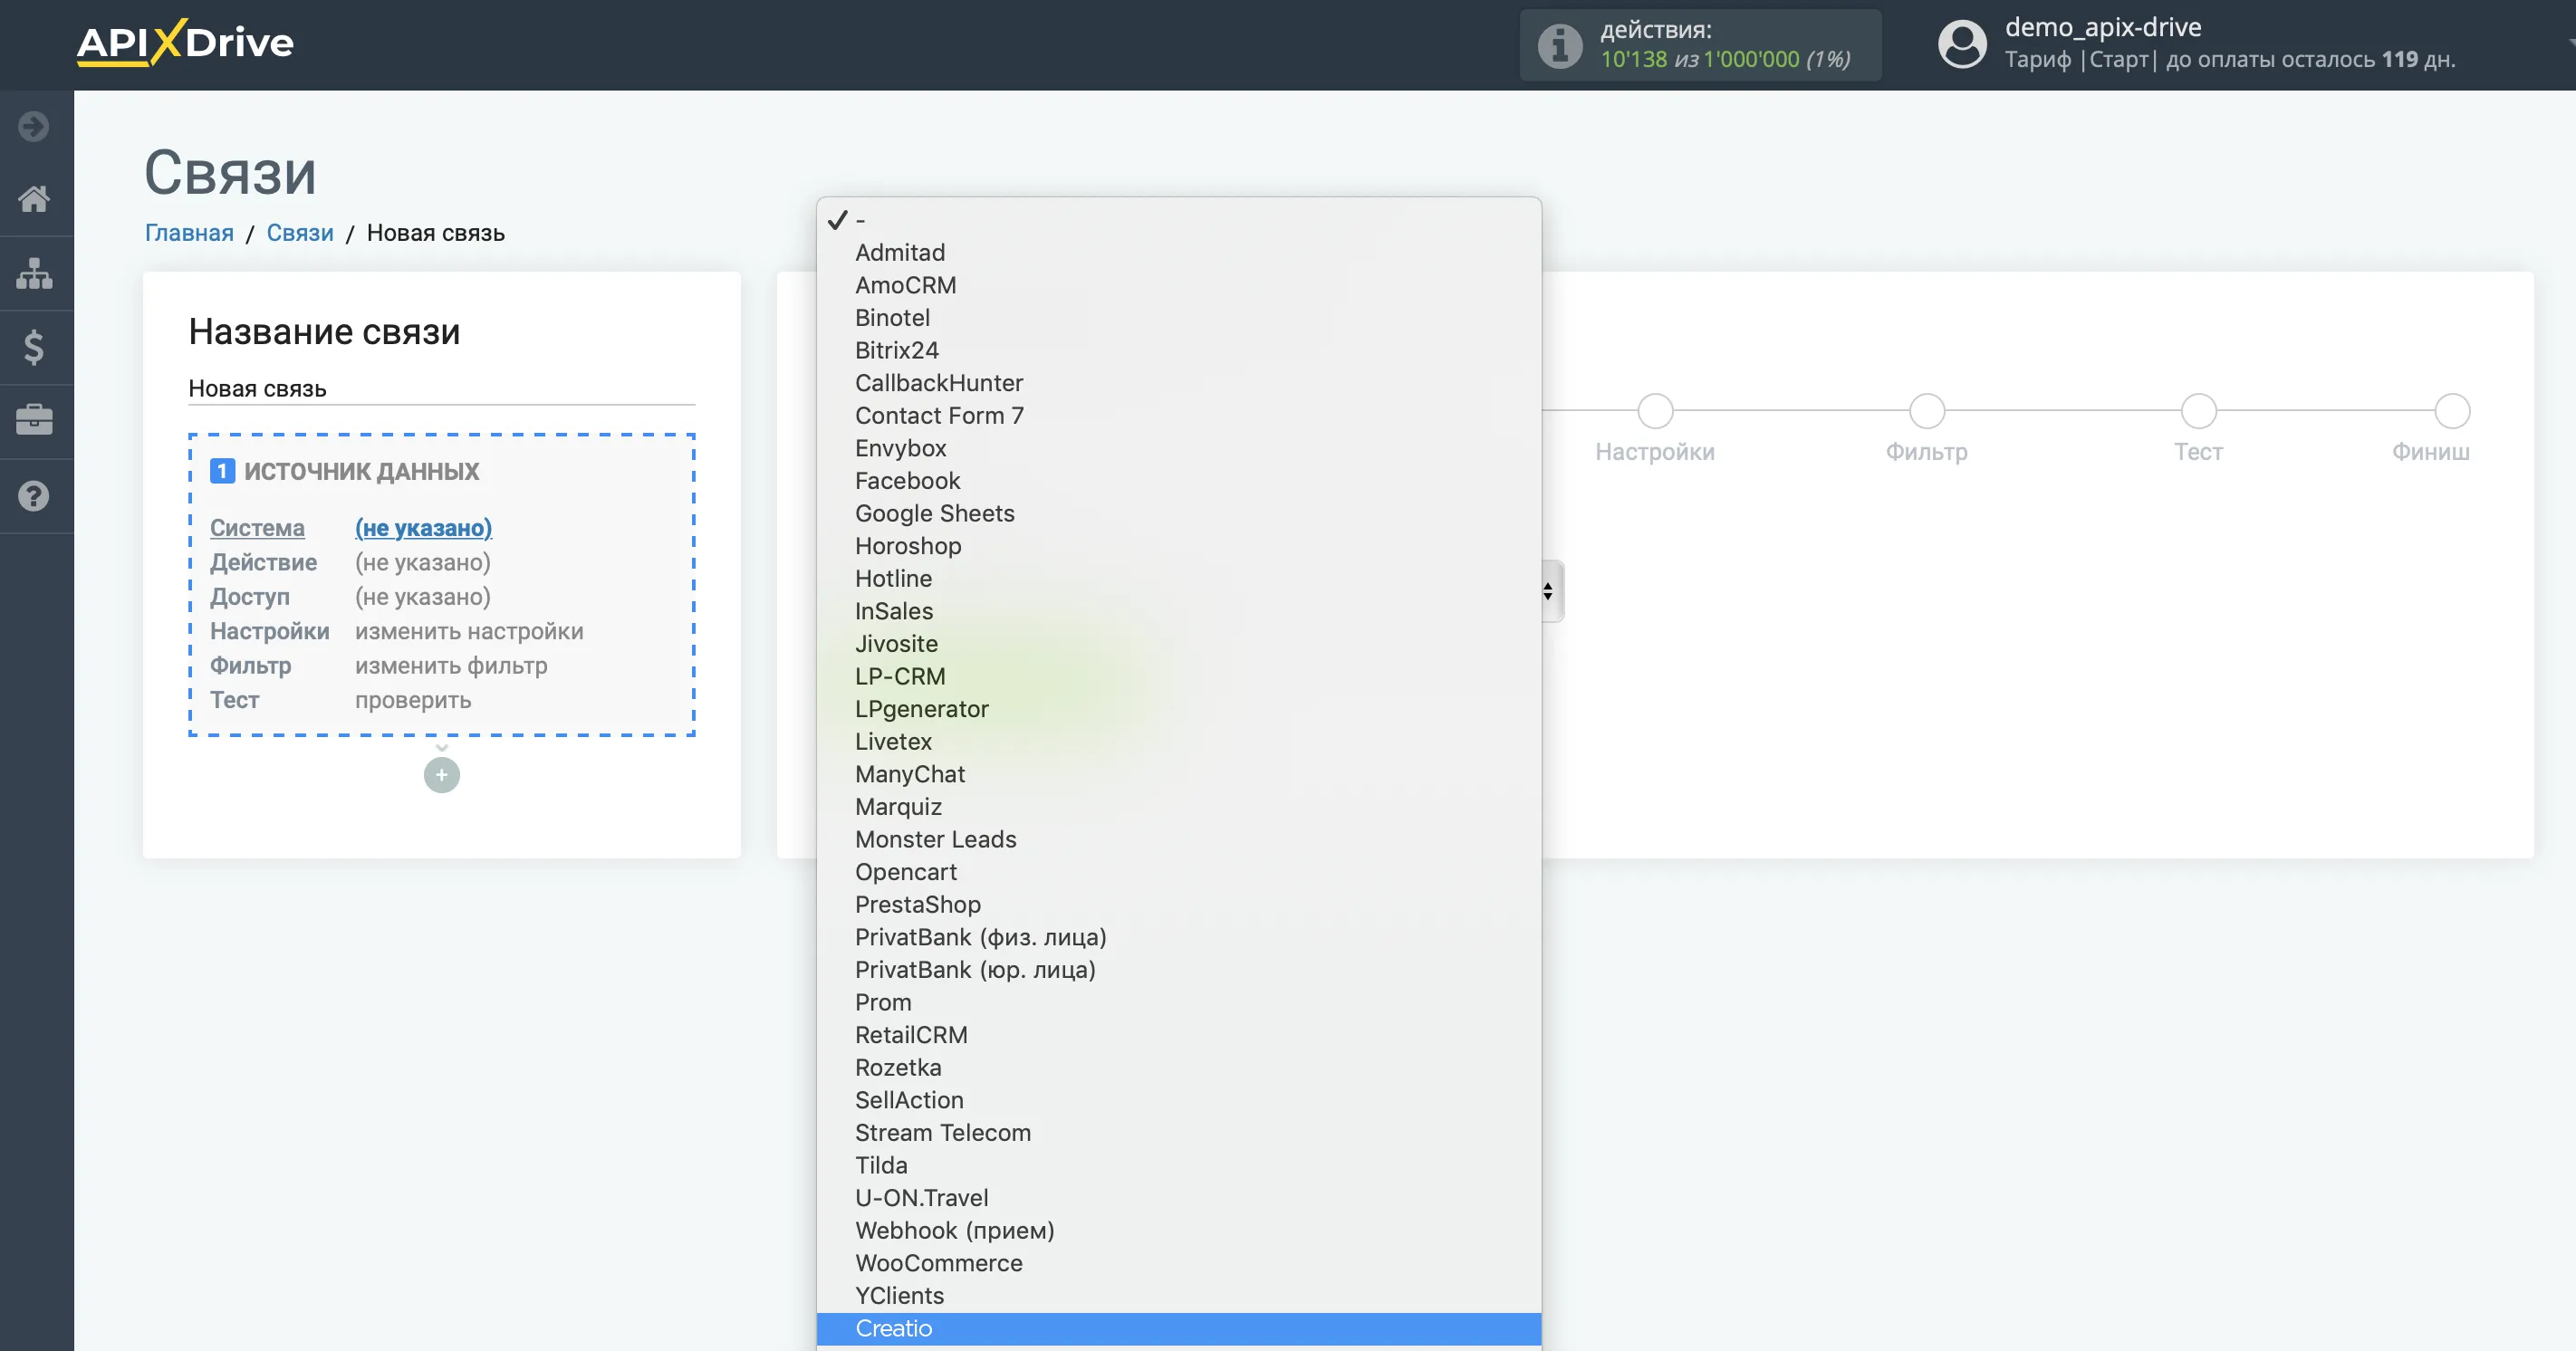Viewport: 2576px width, 1351px height.
Task: Go to Главная breadcrumb link
Action: click(189, 233)
